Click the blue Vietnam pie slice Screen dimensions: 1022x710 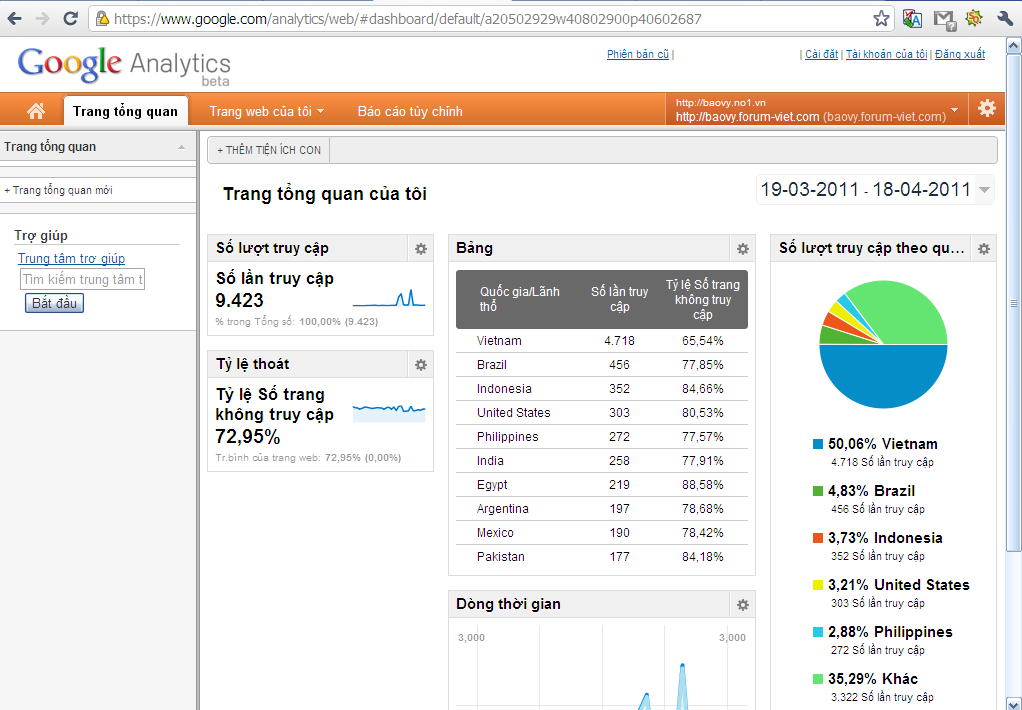click(883, 378)
